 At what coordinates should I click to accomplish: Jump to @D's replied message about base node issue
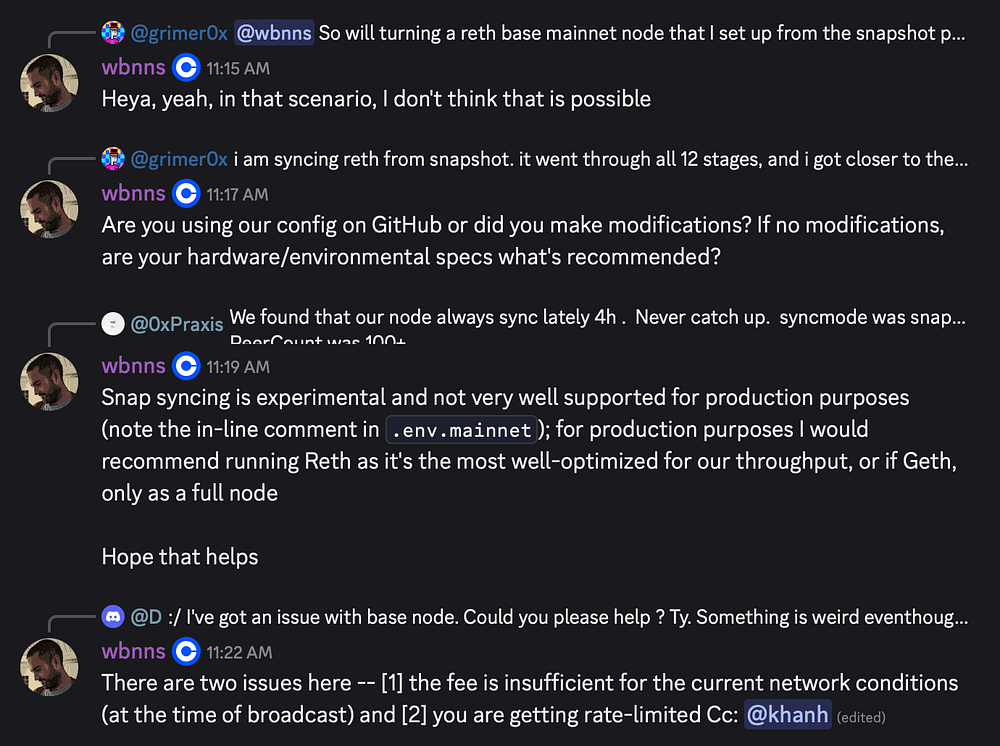click(567, 617)
